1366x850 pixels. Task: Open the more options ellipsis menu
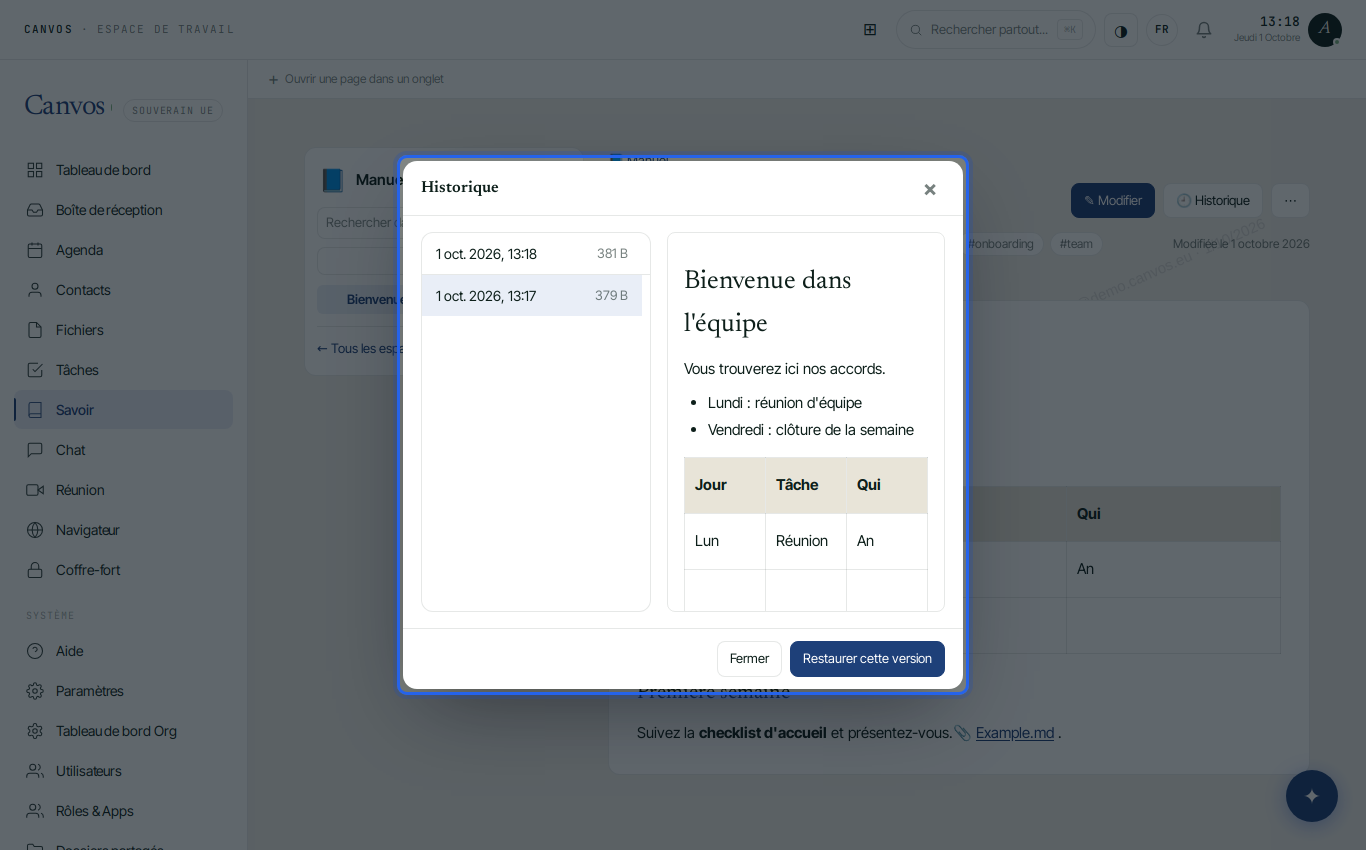[1290, 200]
